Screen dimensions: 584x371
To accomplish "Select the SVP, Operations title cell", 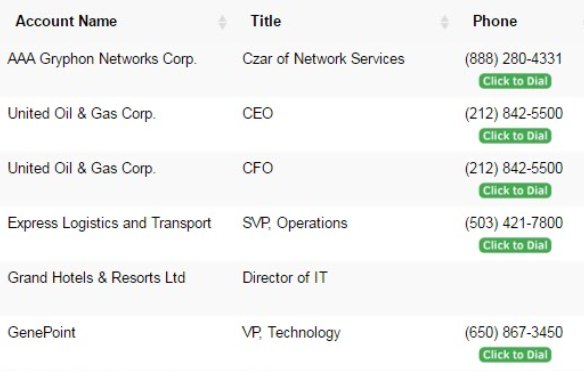I will pos(295,223).
